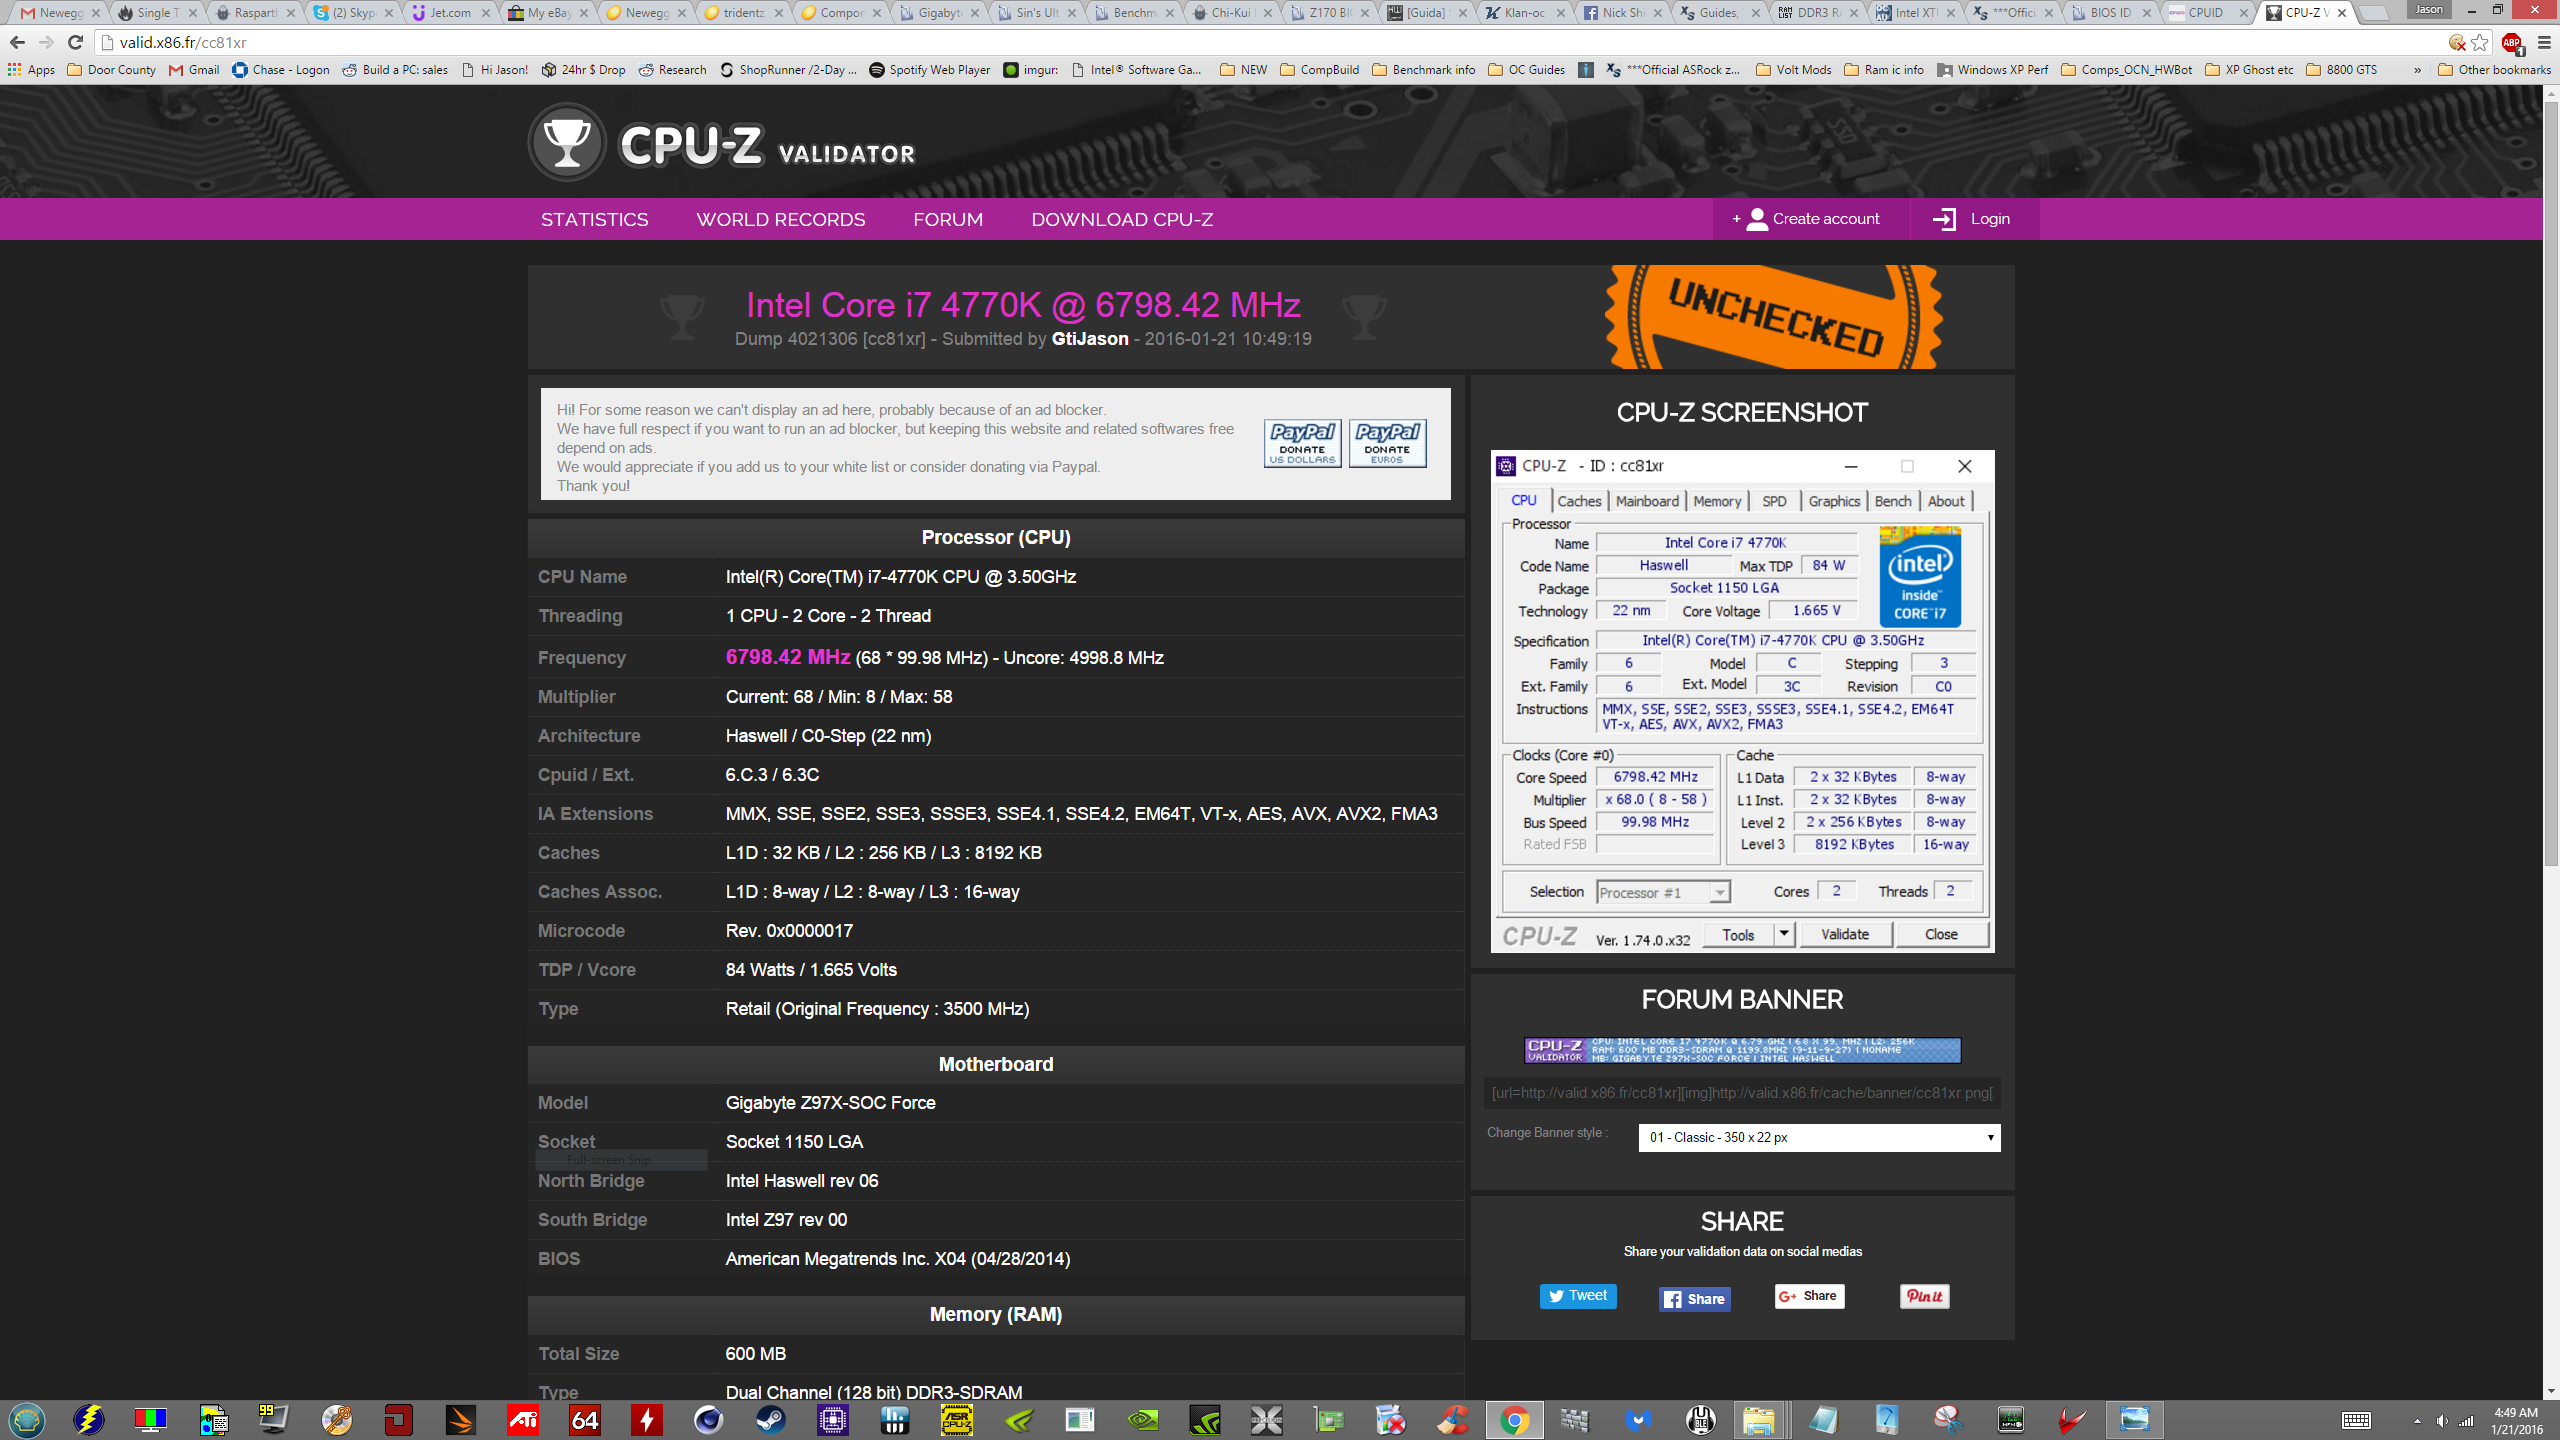
Task: Click the browser Back arrow
Action: click(17, 42)
